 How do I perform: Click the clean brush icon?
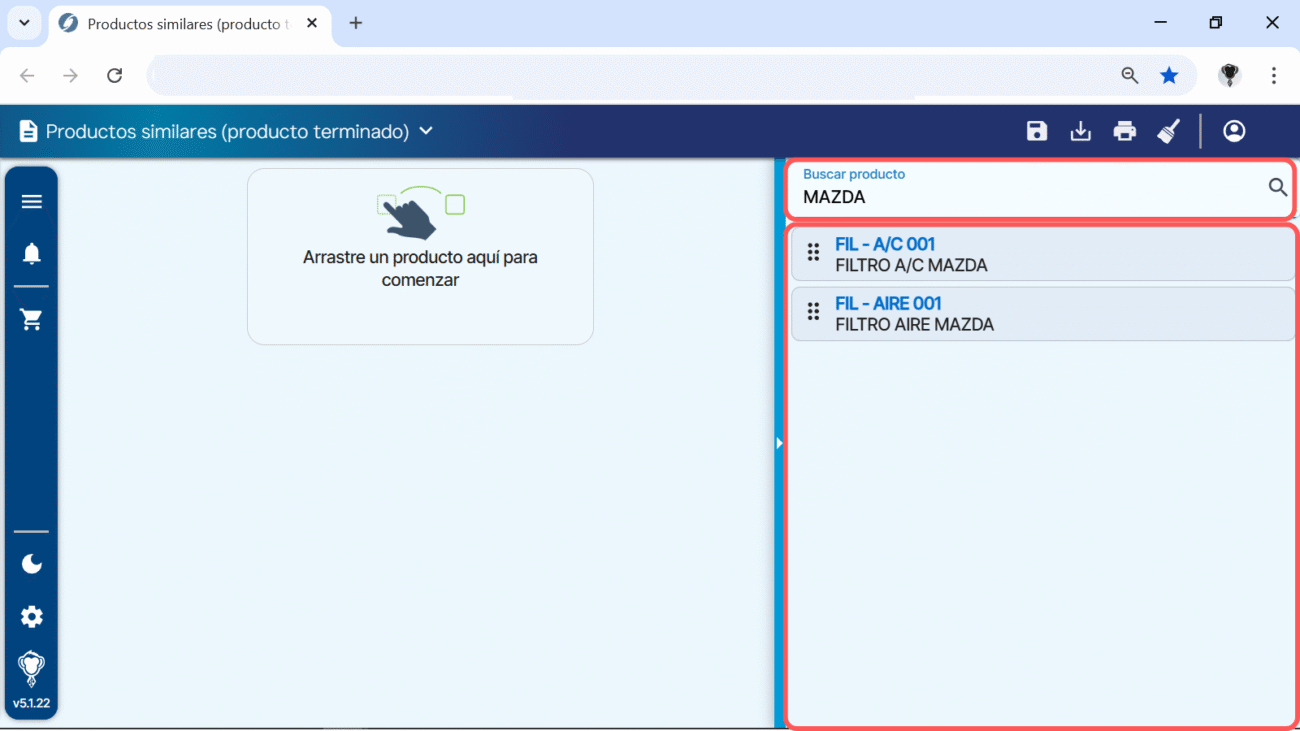pos(1169,131)
